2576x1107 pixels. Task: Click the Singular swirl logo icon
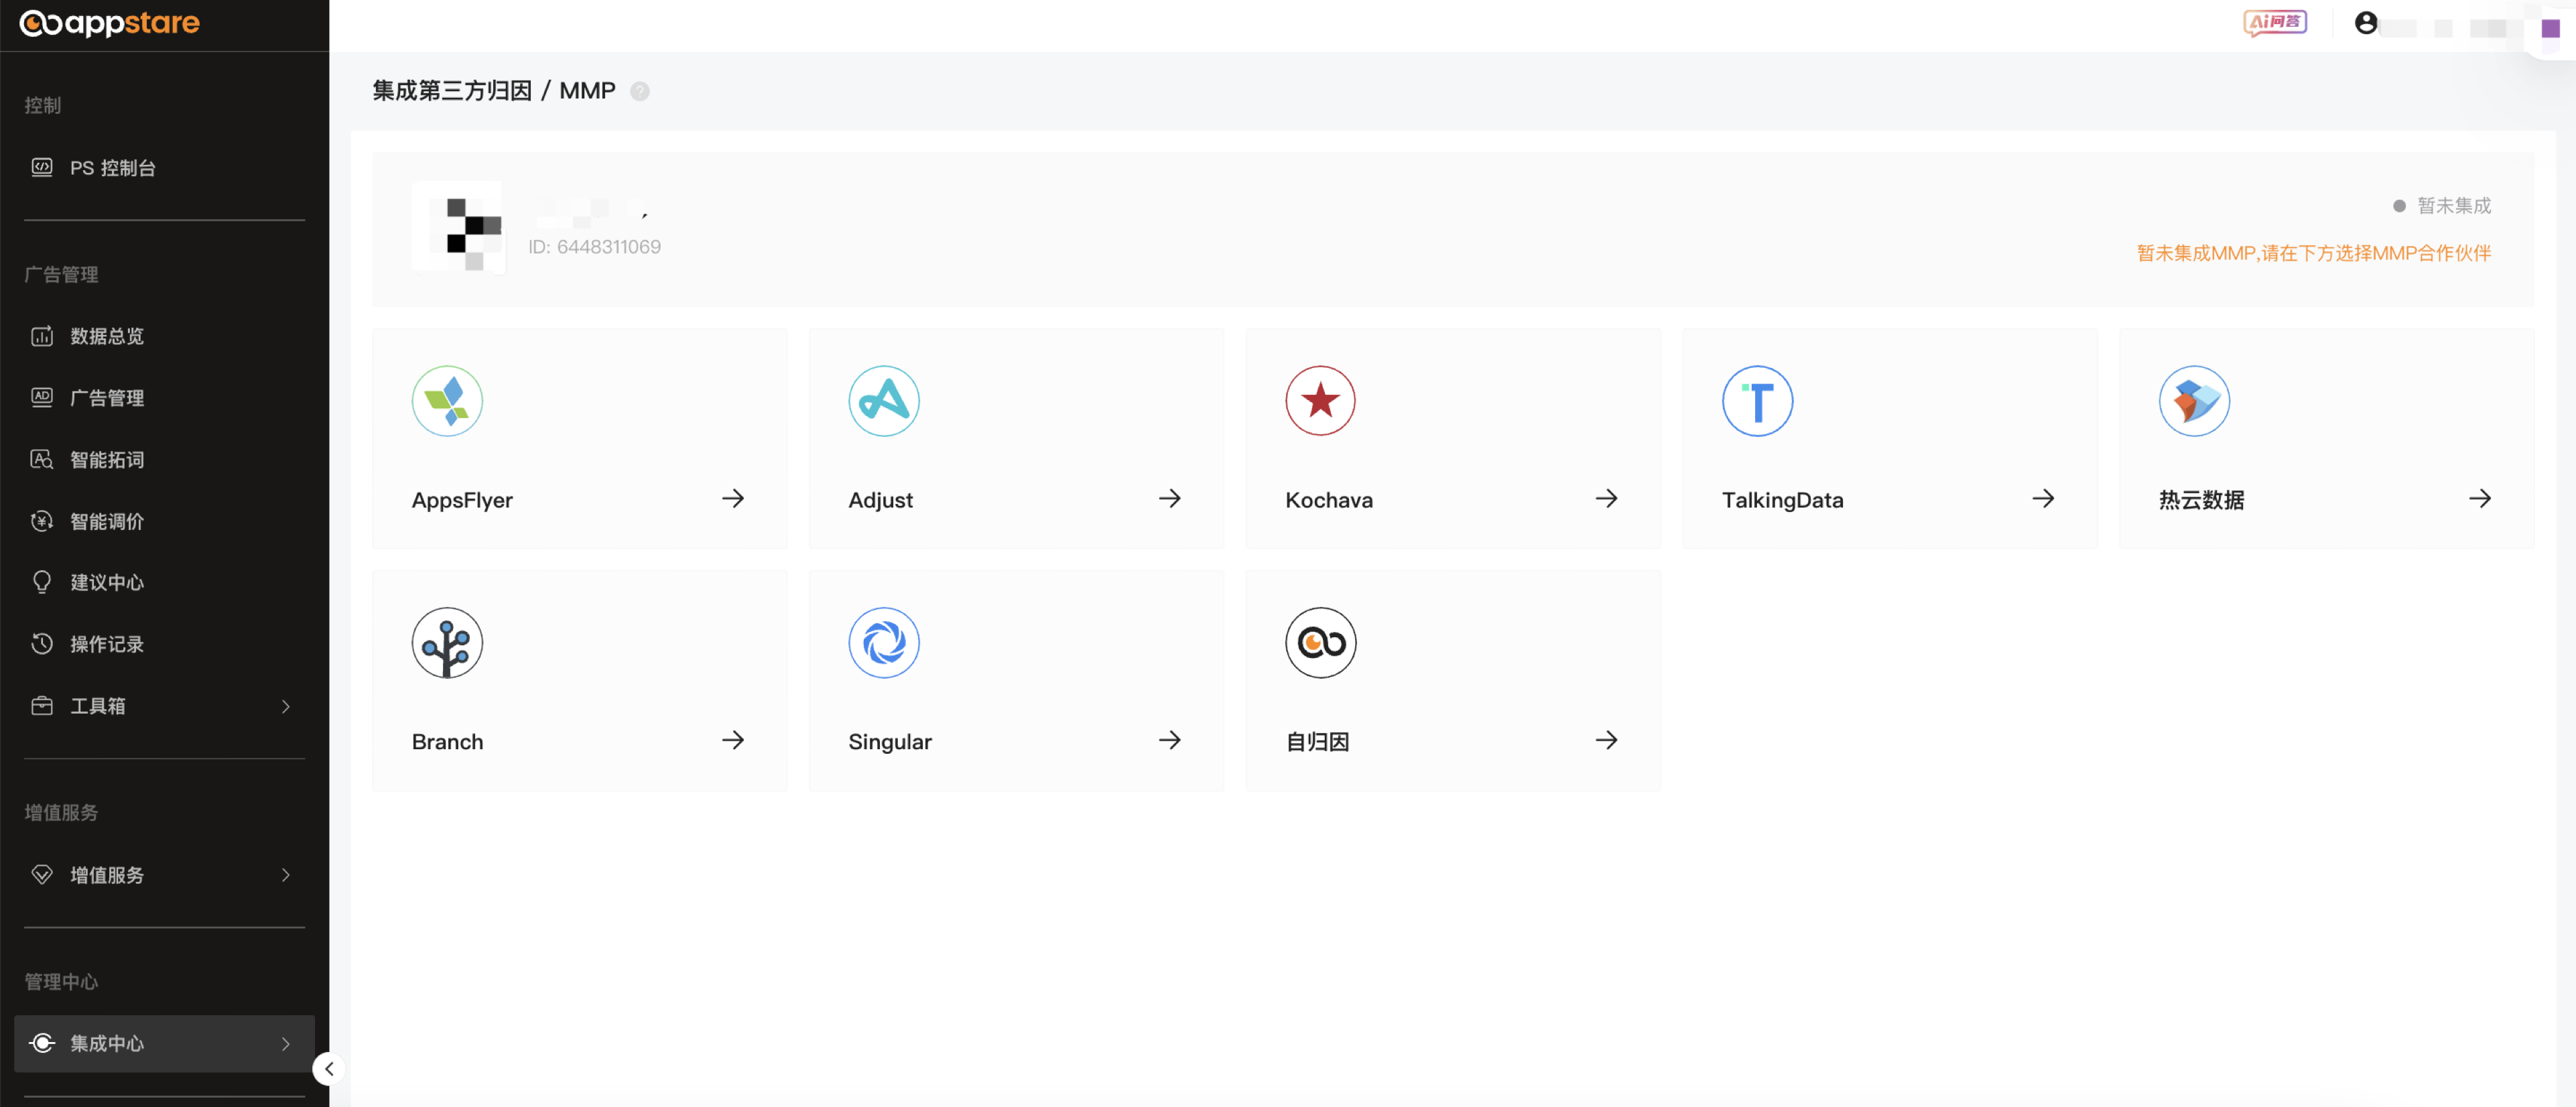pos(883,643)
